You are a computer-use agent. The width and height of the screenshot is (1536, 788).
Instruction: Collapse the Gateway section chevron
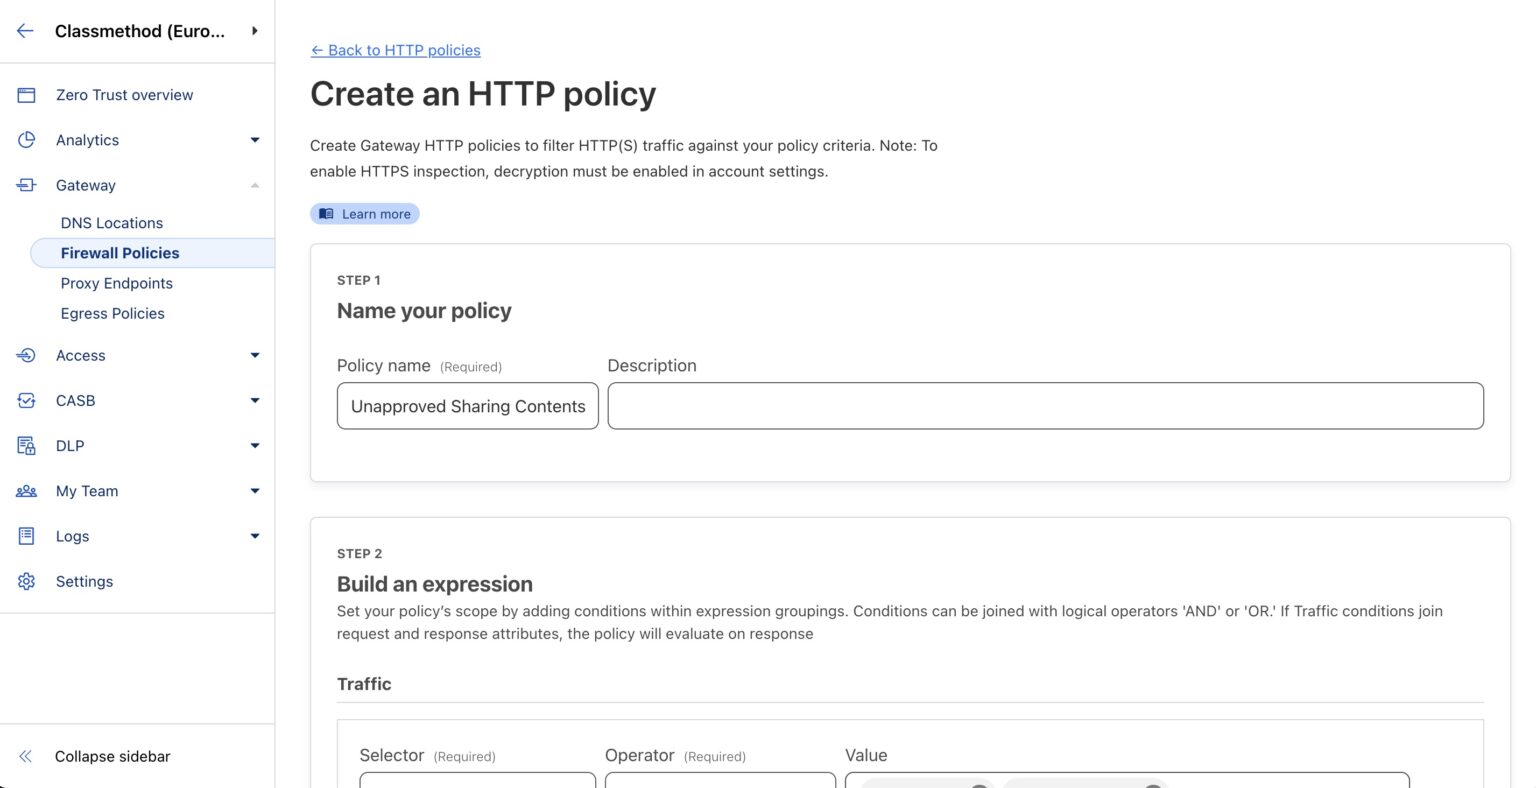pyautogui.click(x=255, y=184)
